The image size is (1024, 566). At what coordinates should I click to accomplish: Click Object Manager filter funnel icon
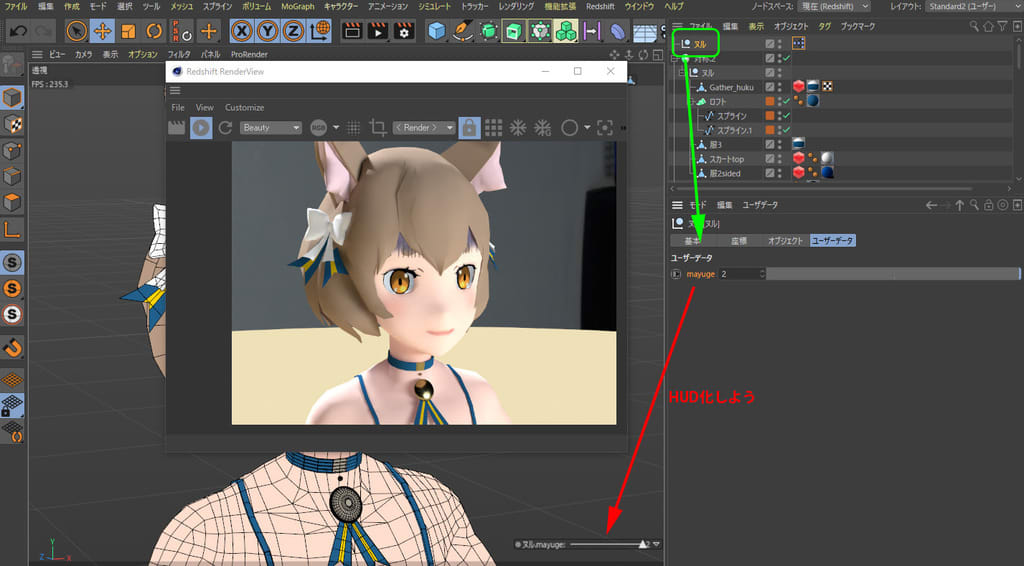point(1002,26)
